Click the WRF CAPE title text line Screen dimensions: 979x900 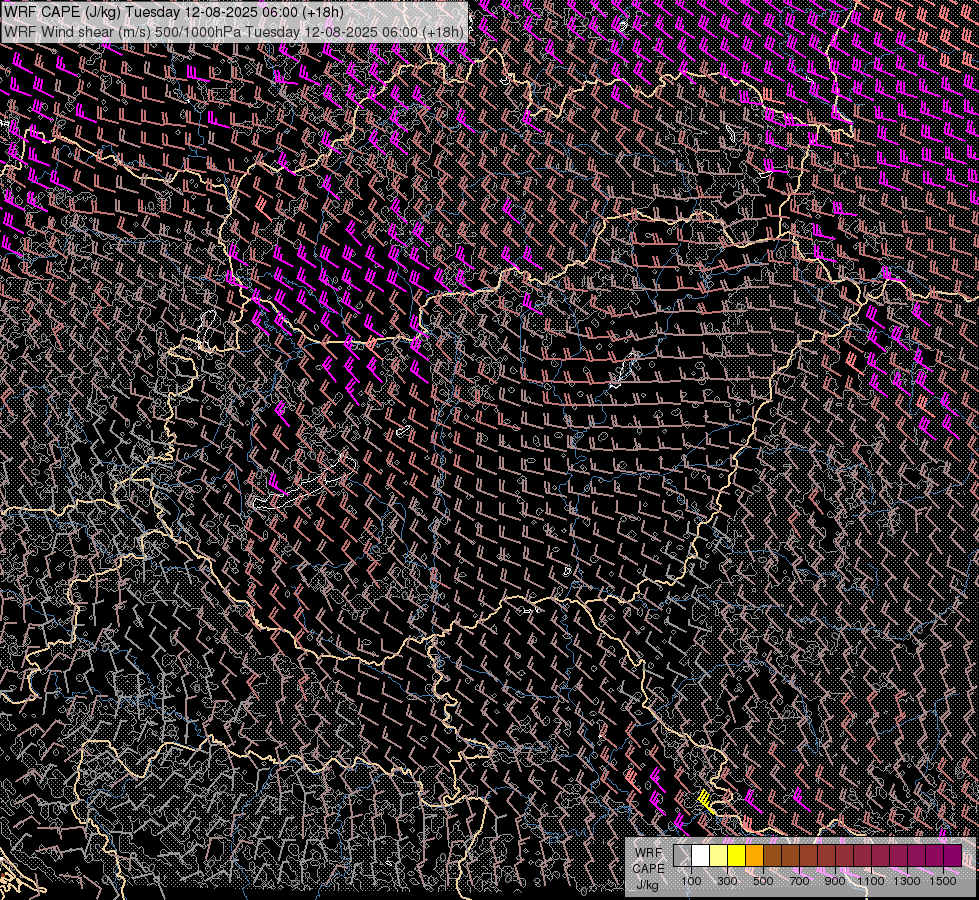click(174, 12)
